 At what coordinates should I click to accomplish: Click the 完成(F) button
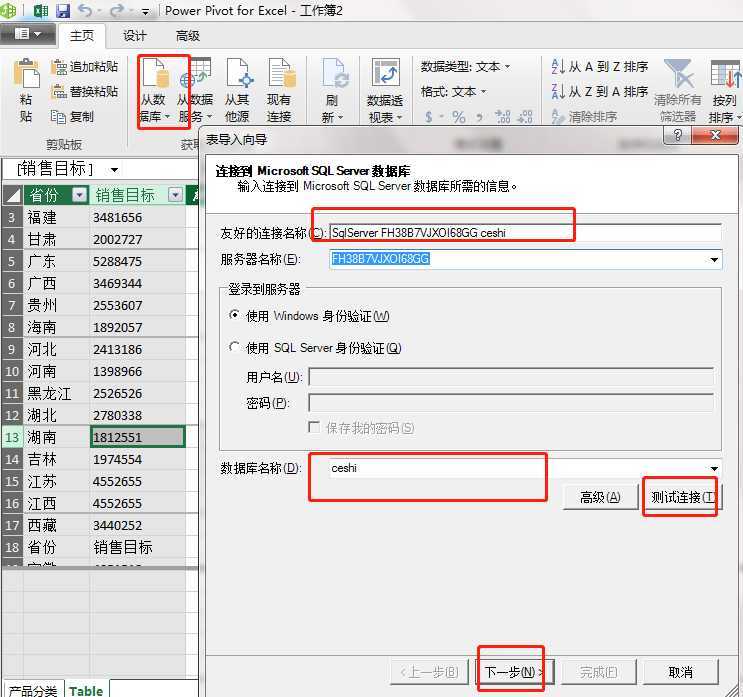tap(598, 672)
